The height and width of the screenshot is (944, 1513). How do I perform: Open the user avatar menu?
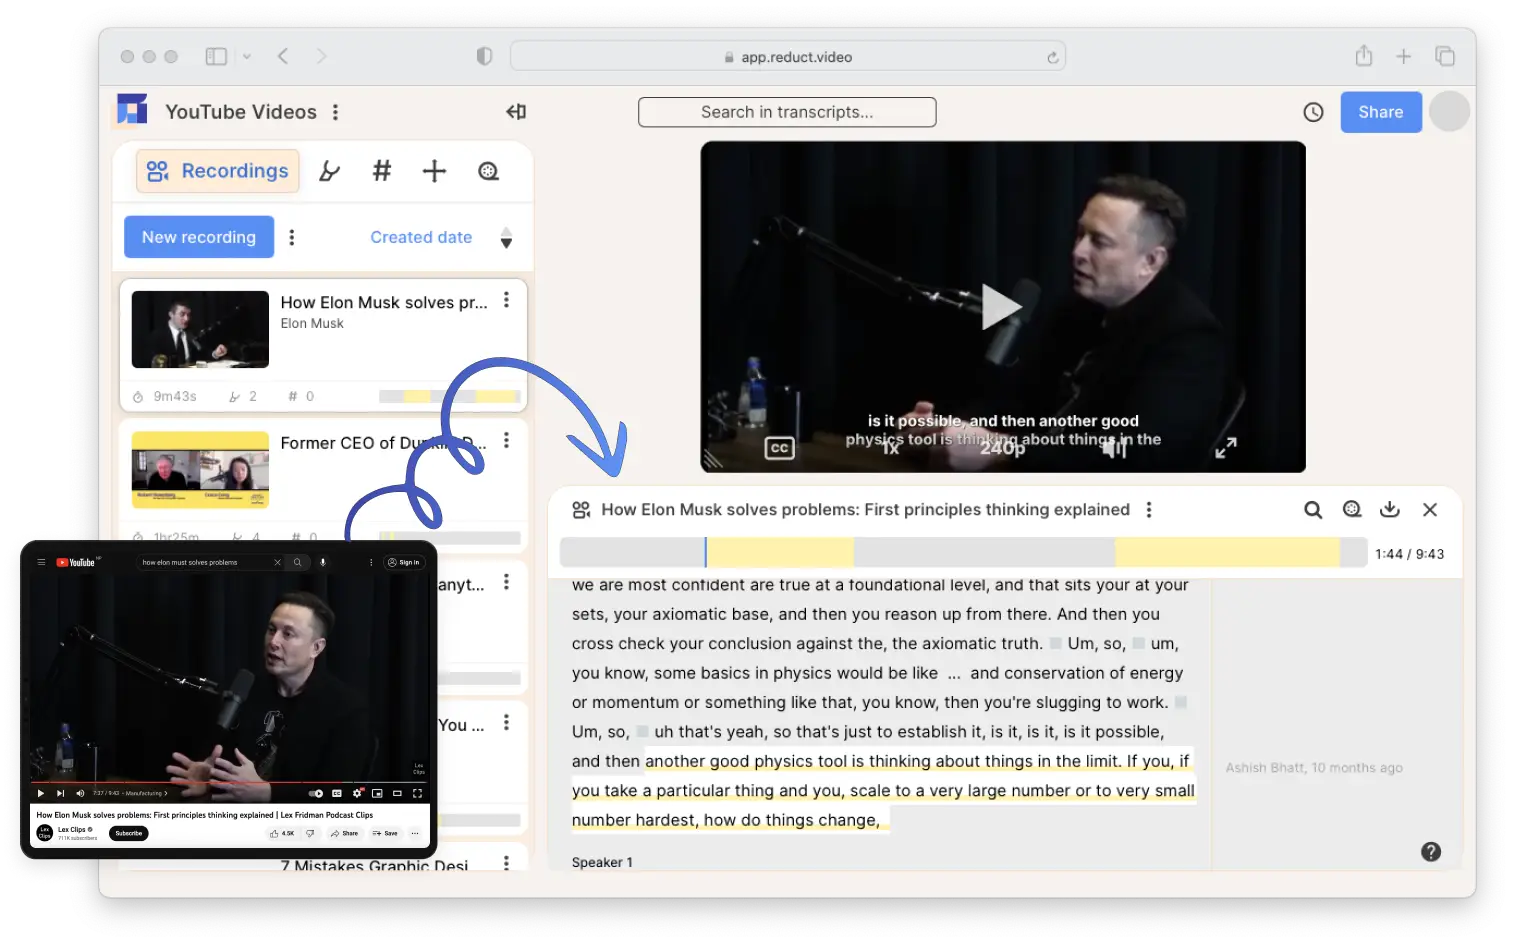coord(1449,111)
